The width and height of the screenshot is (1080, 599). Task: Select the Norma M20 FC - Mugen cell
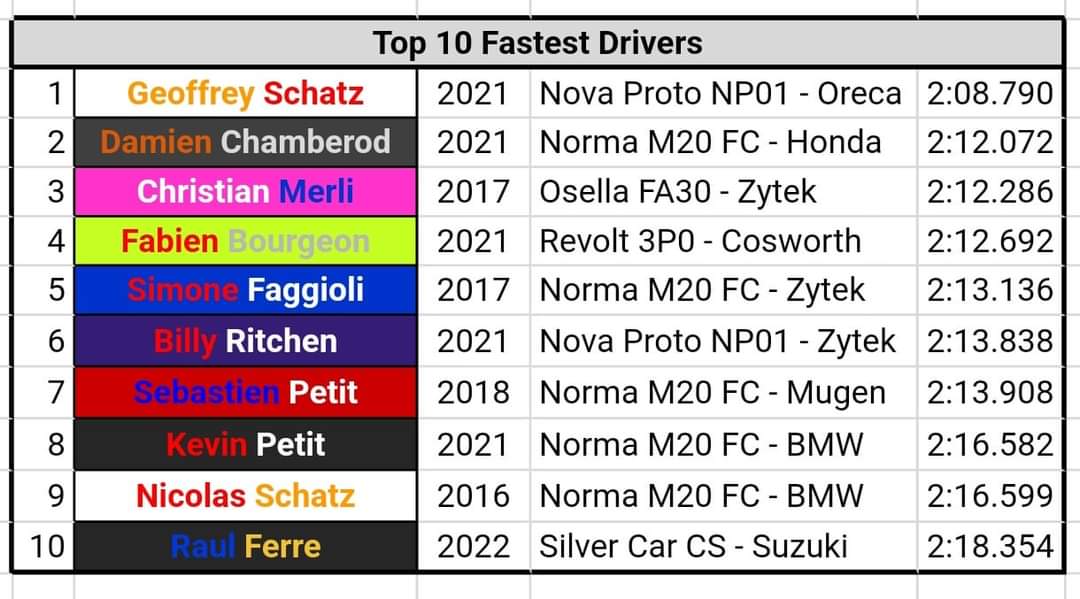pos(712,392)
